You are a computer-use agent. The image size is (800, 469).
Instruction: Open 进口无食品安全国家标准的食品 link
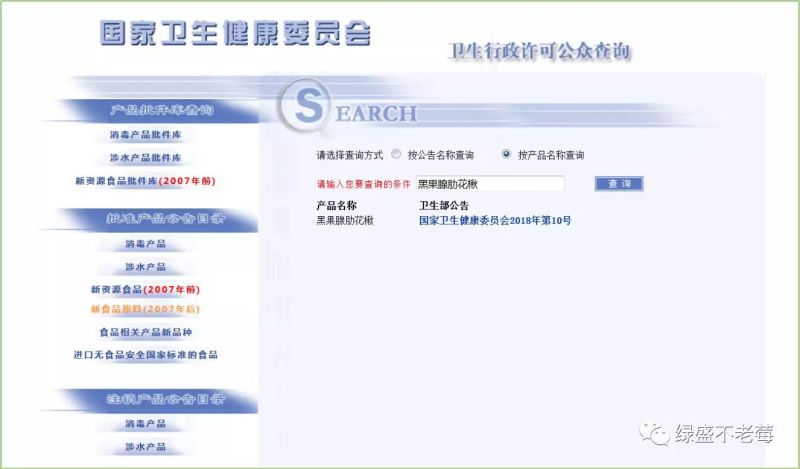click(x=145, y=355)
